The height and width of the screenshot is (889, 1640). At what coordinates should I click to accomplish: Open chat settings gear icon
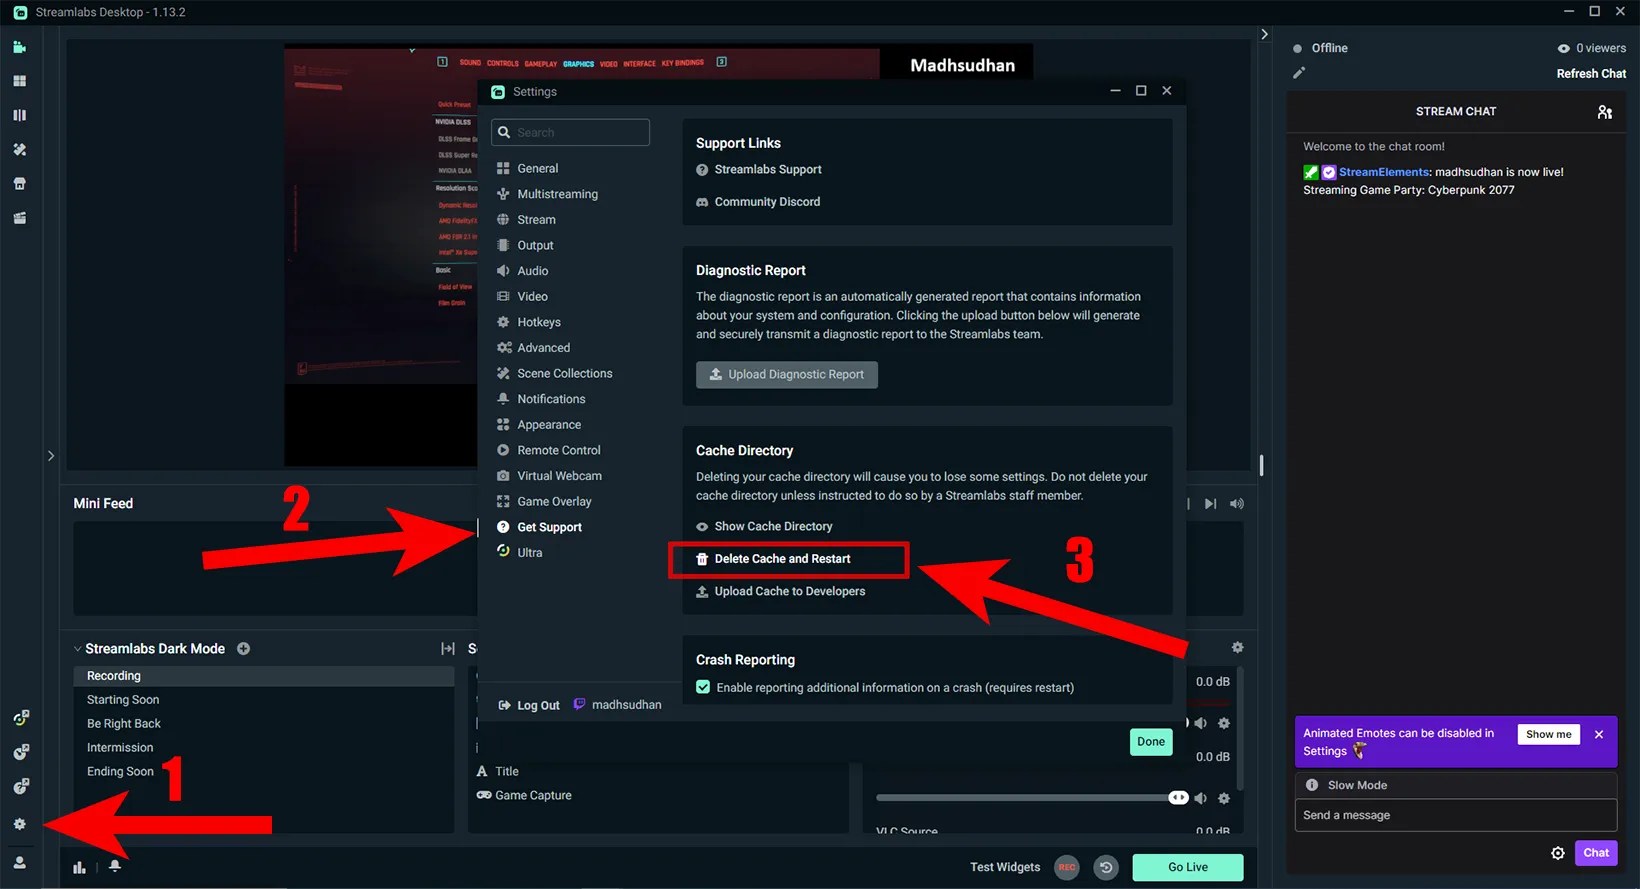pos(1557,853)
